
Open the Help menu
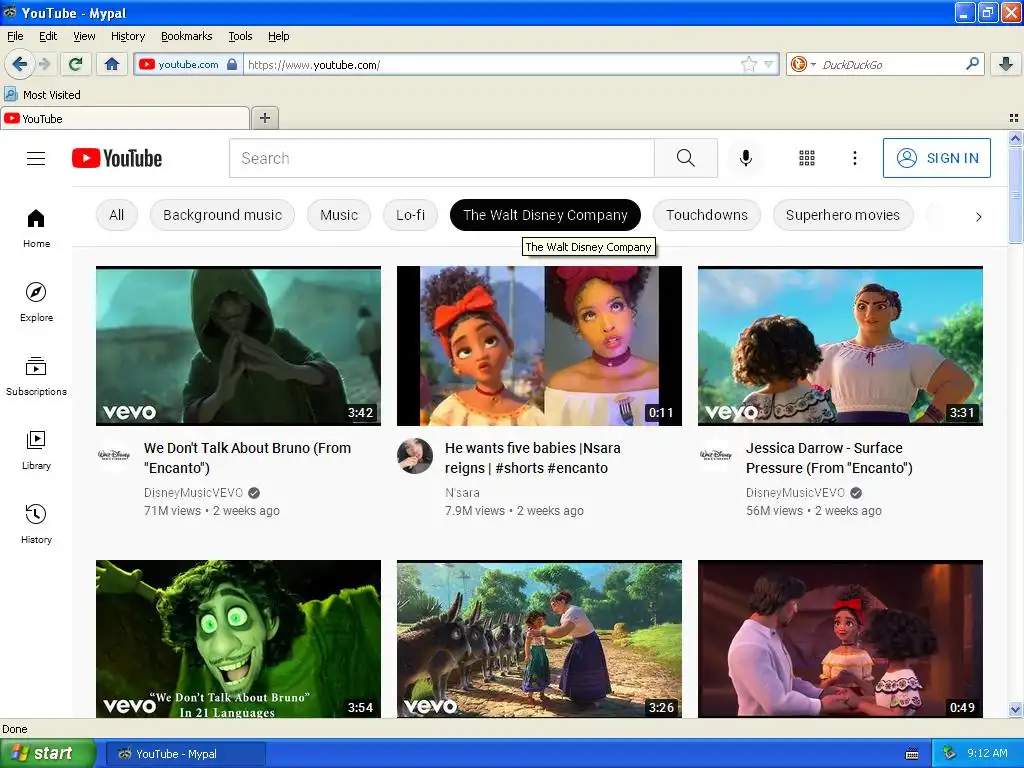278,36
